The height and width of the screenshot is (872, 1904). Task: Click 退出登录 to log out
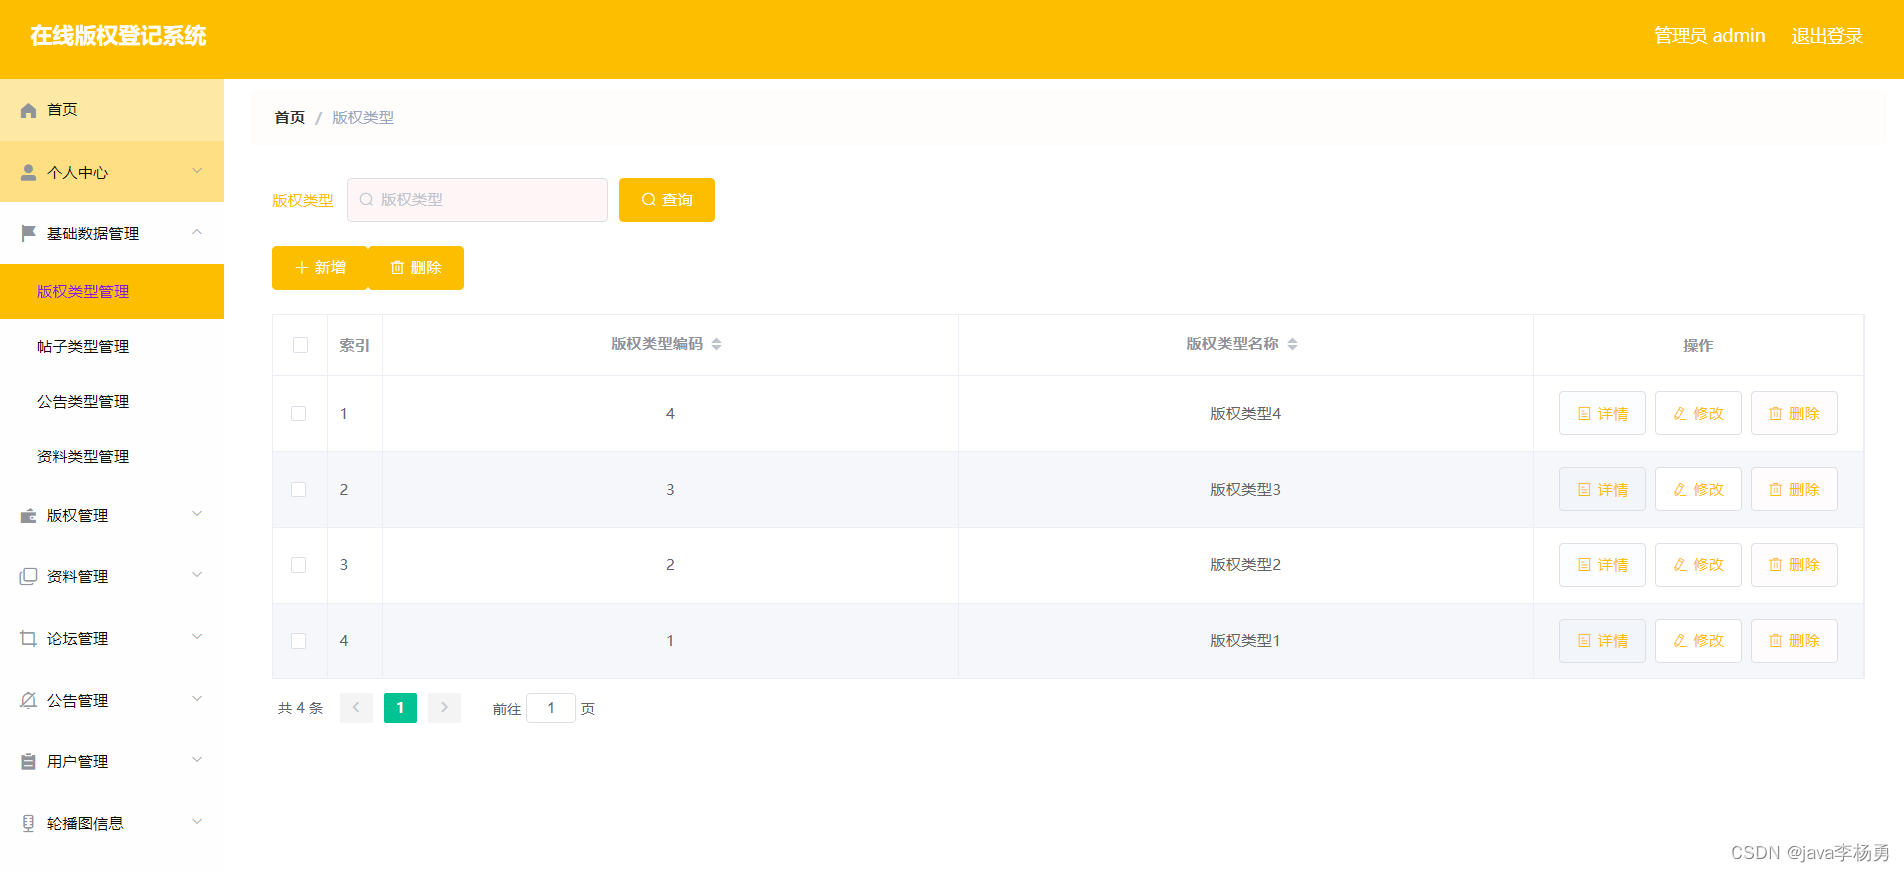tap(1827, 36)
